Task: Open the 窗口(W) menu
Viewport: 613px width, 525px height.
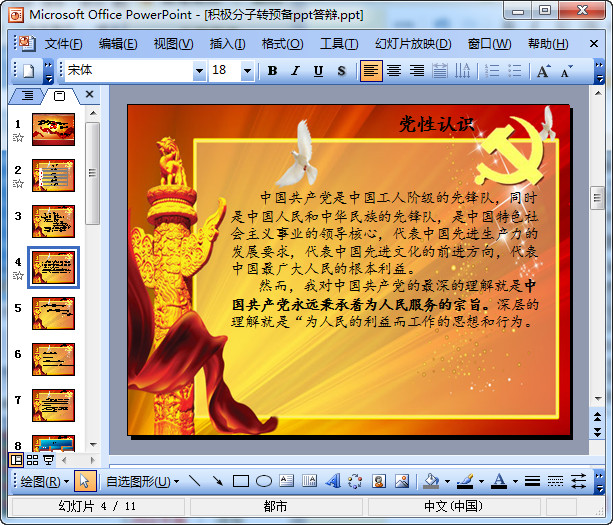Action: pyautogui.click(x=489, y=44)
